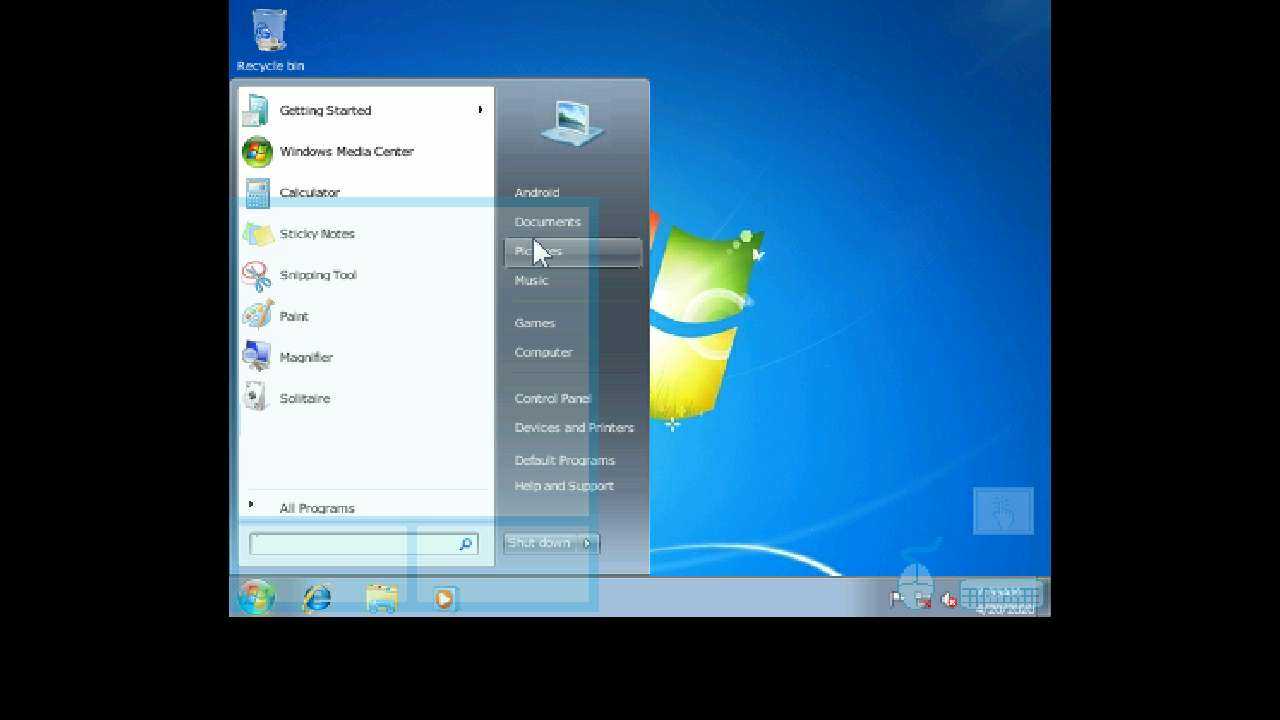Open the Shut down options arrow
The width and height of the screenshot is (1280, 720).
point(587,543)
